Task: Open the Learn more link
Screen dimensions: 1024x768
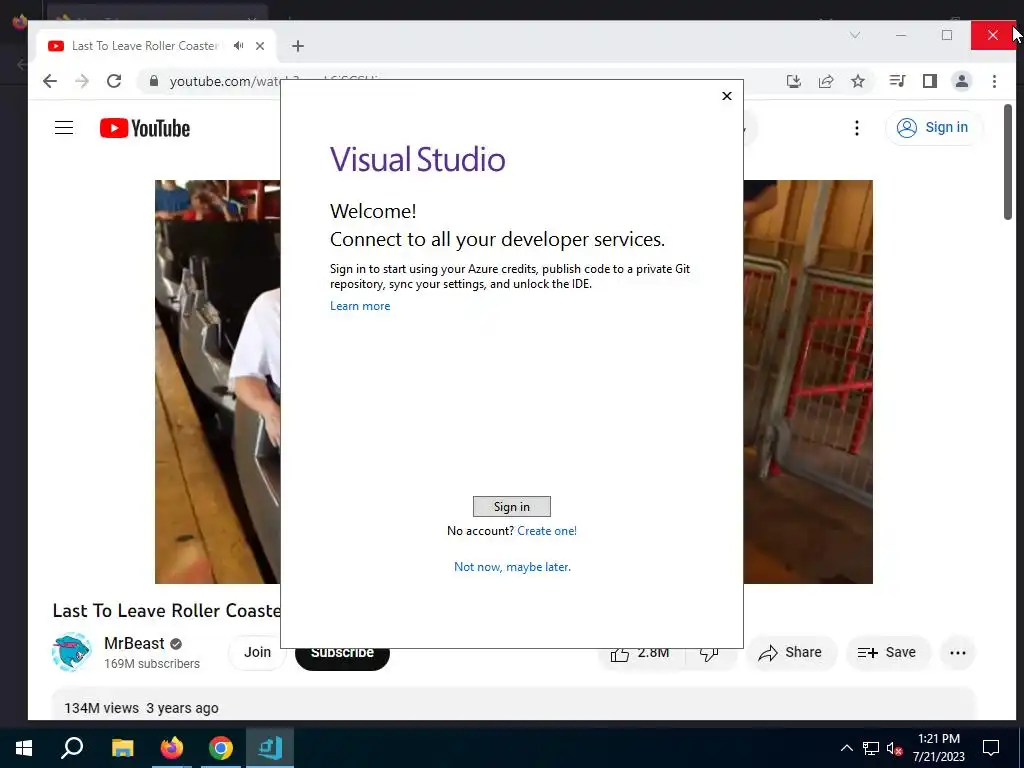Action: (x=360, y=306)
